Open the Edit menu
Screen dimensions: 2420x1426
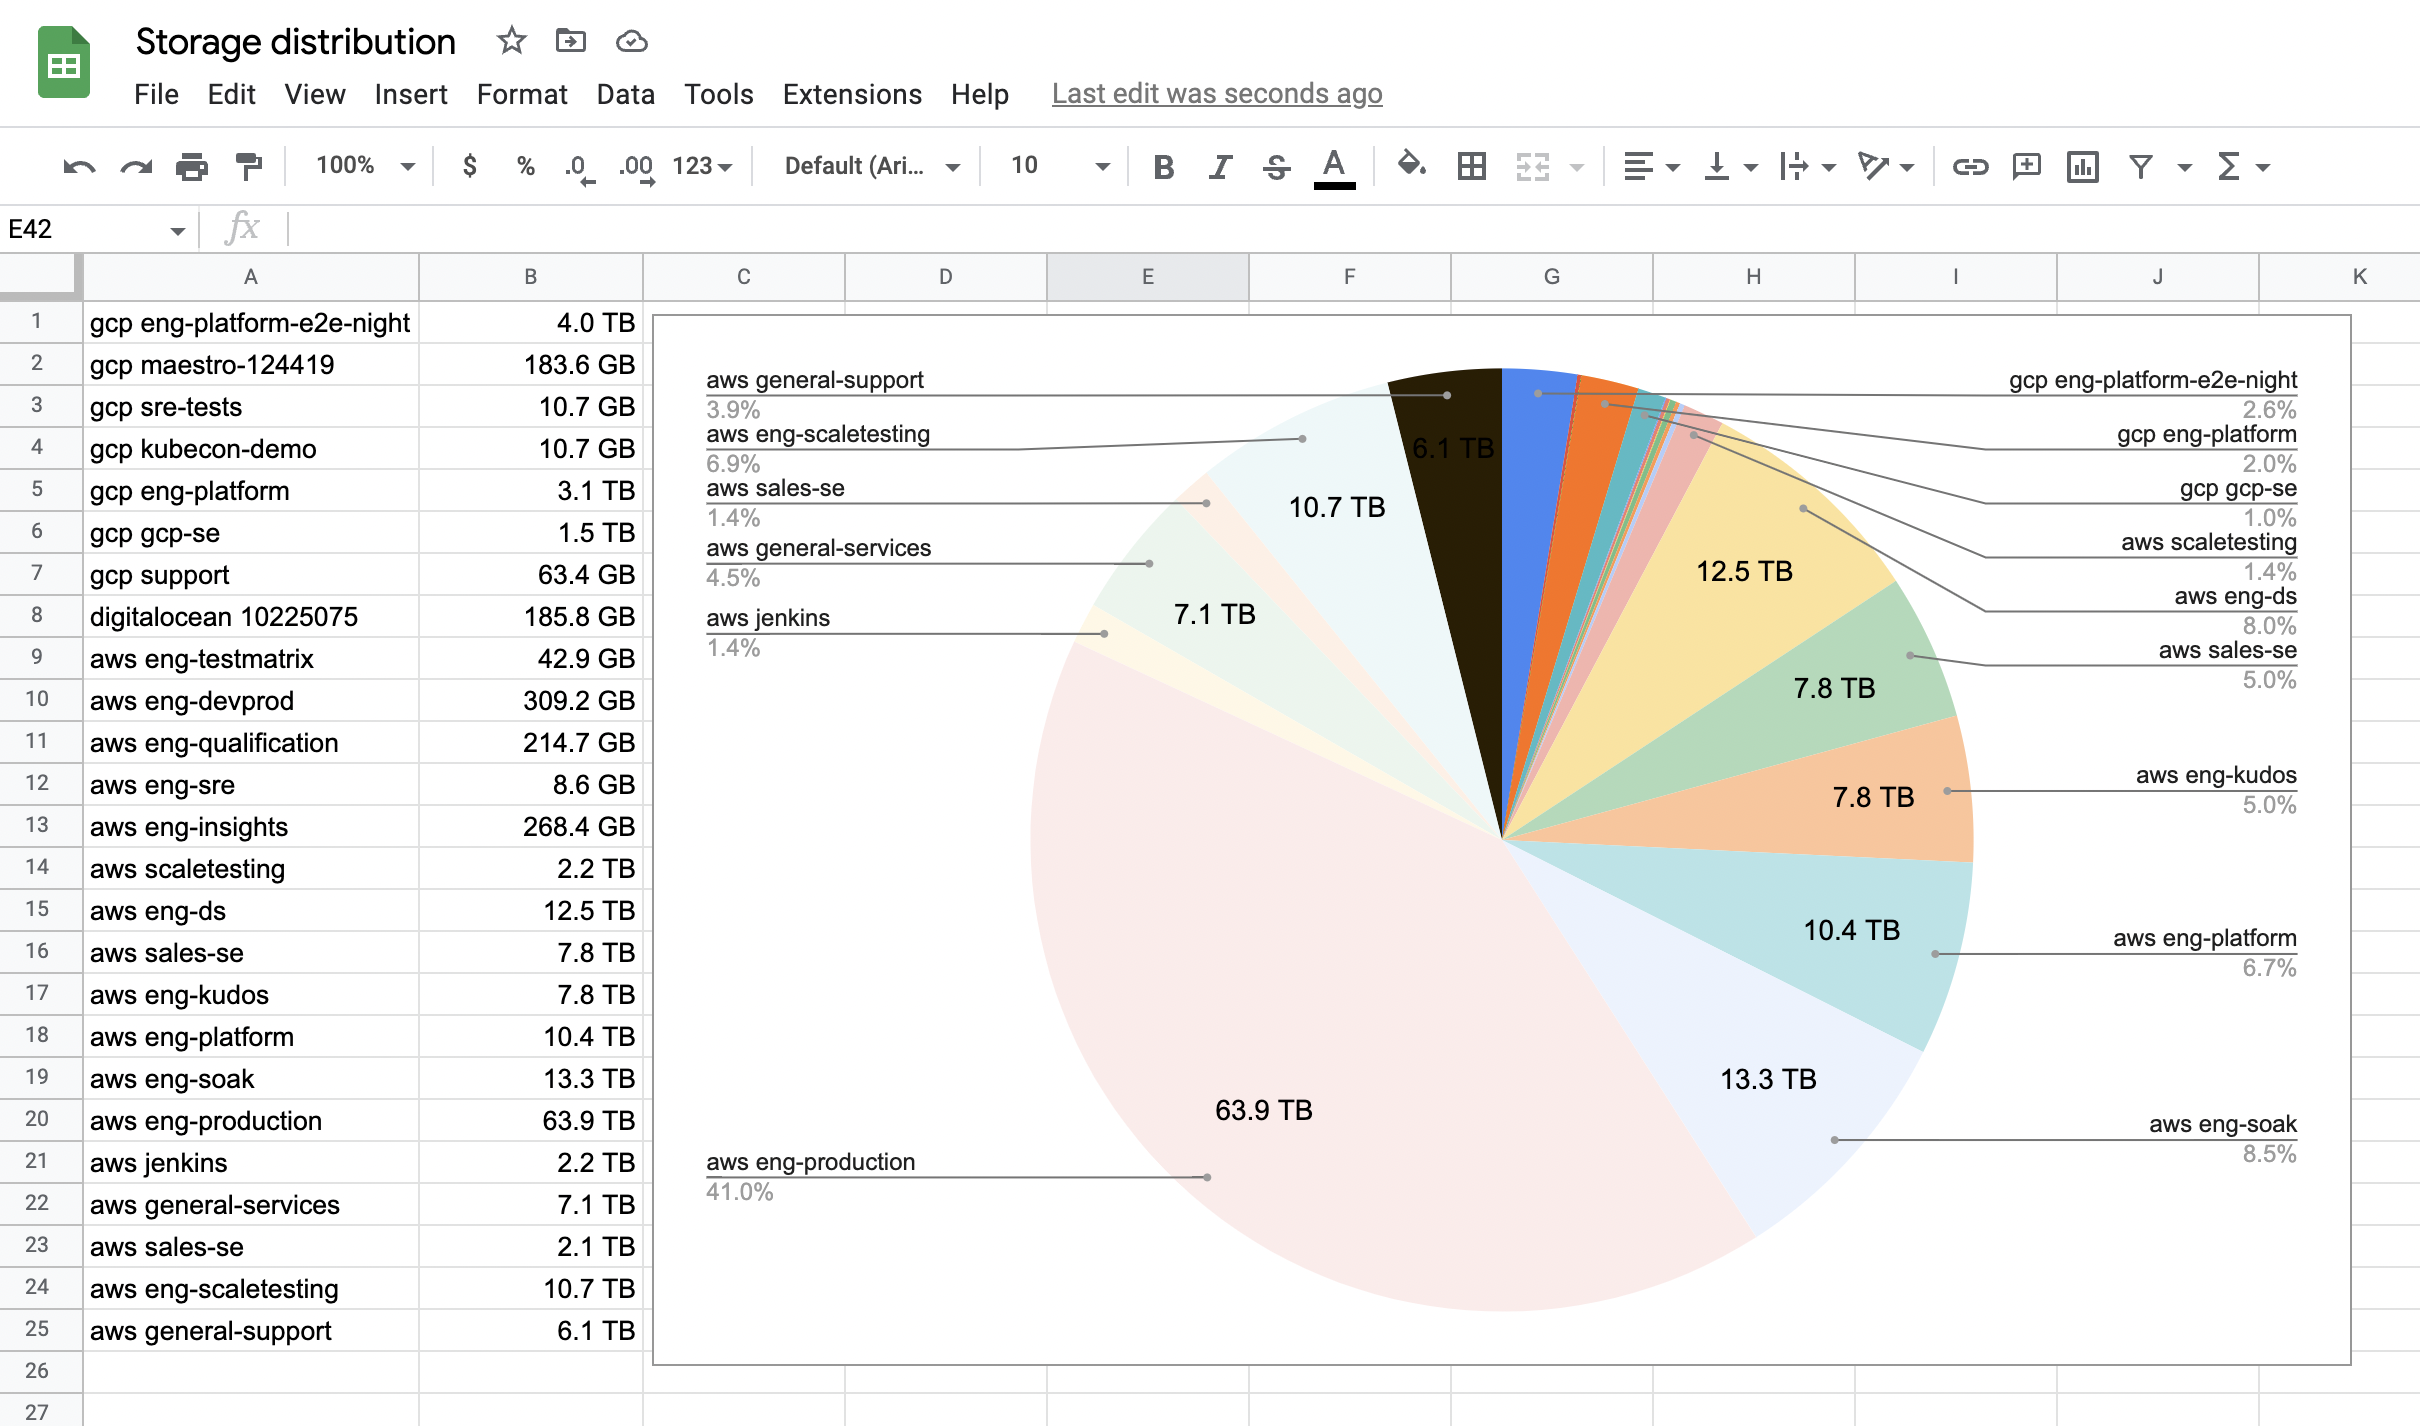coord(231,94)
